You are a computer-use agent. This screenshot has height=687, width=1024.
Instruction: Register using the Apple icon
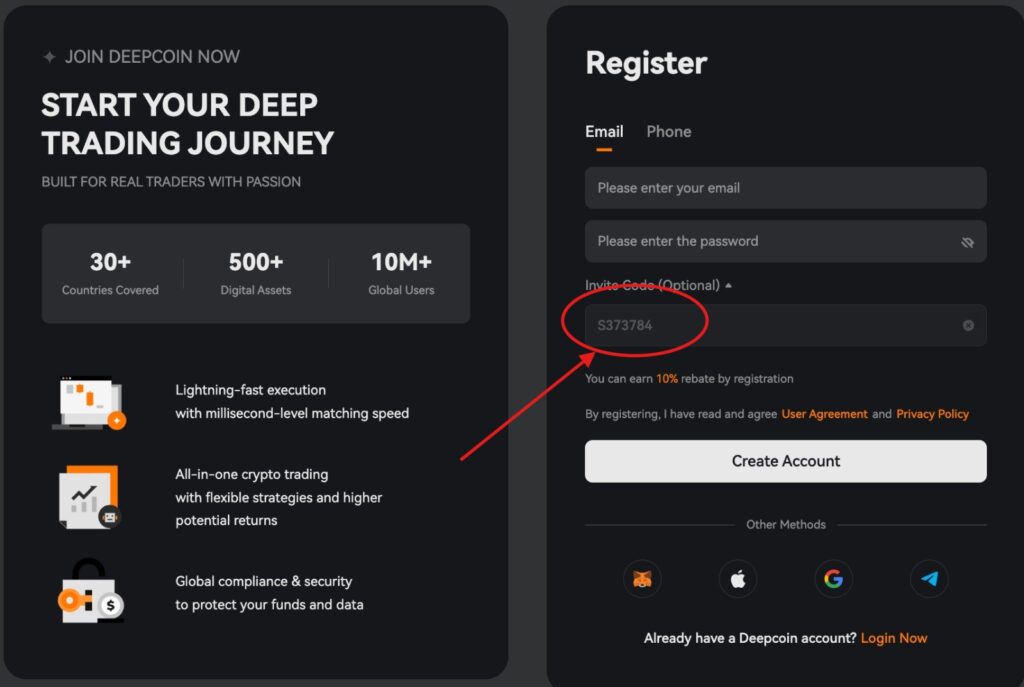(738, 578)
